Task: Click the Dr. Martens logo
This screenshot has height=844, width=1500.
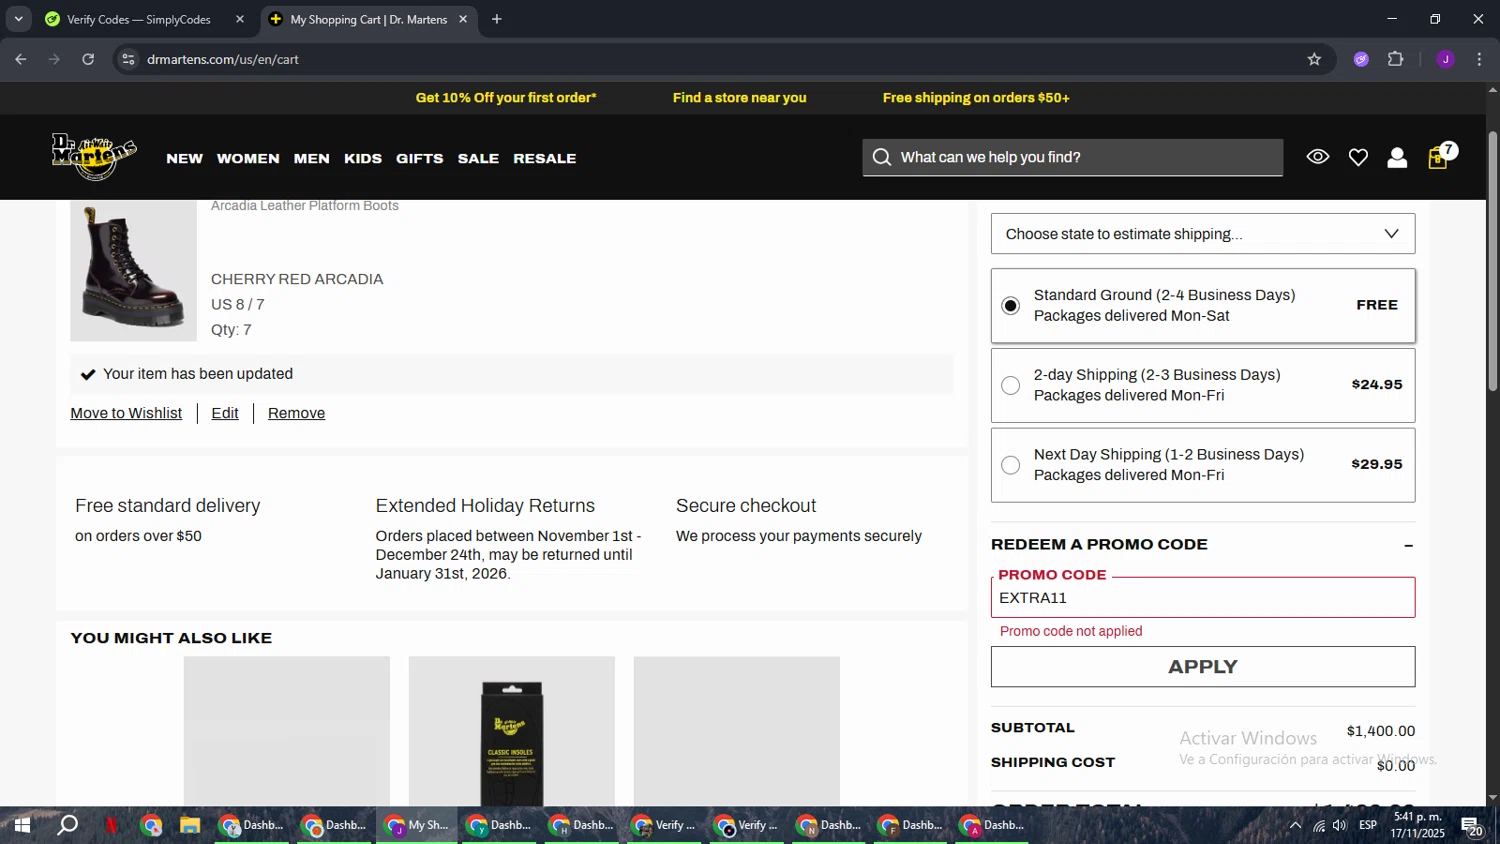Action: click(94, 156)
